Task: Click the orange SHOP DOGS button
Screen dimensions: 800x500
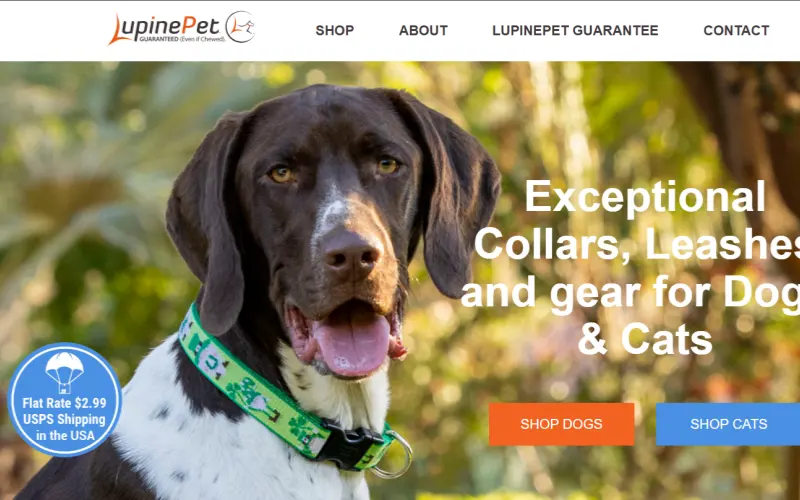Action: [561, 424]
